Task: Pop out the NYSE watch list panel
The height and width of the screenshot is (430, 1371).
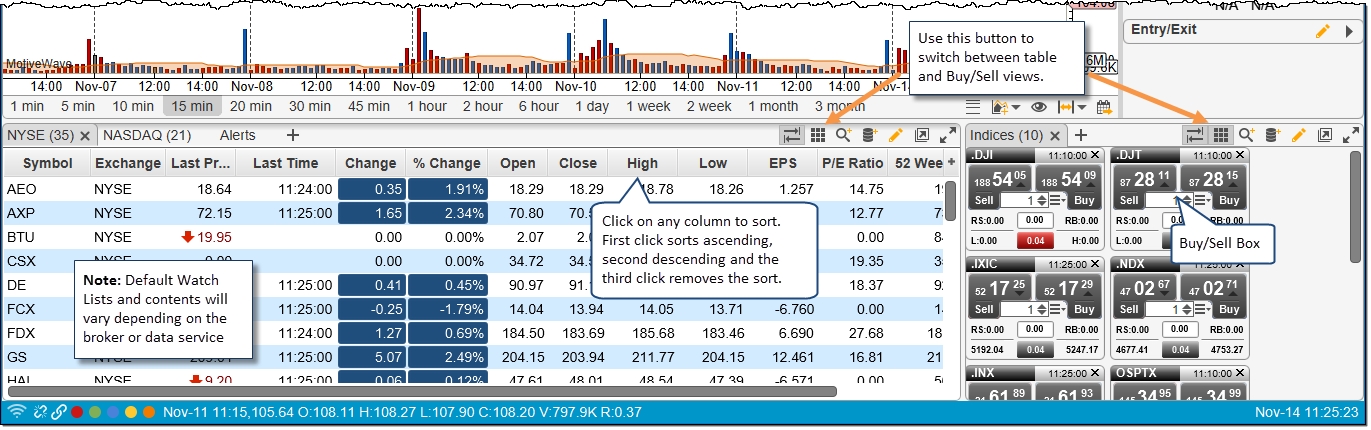Action: click(922, 135)
